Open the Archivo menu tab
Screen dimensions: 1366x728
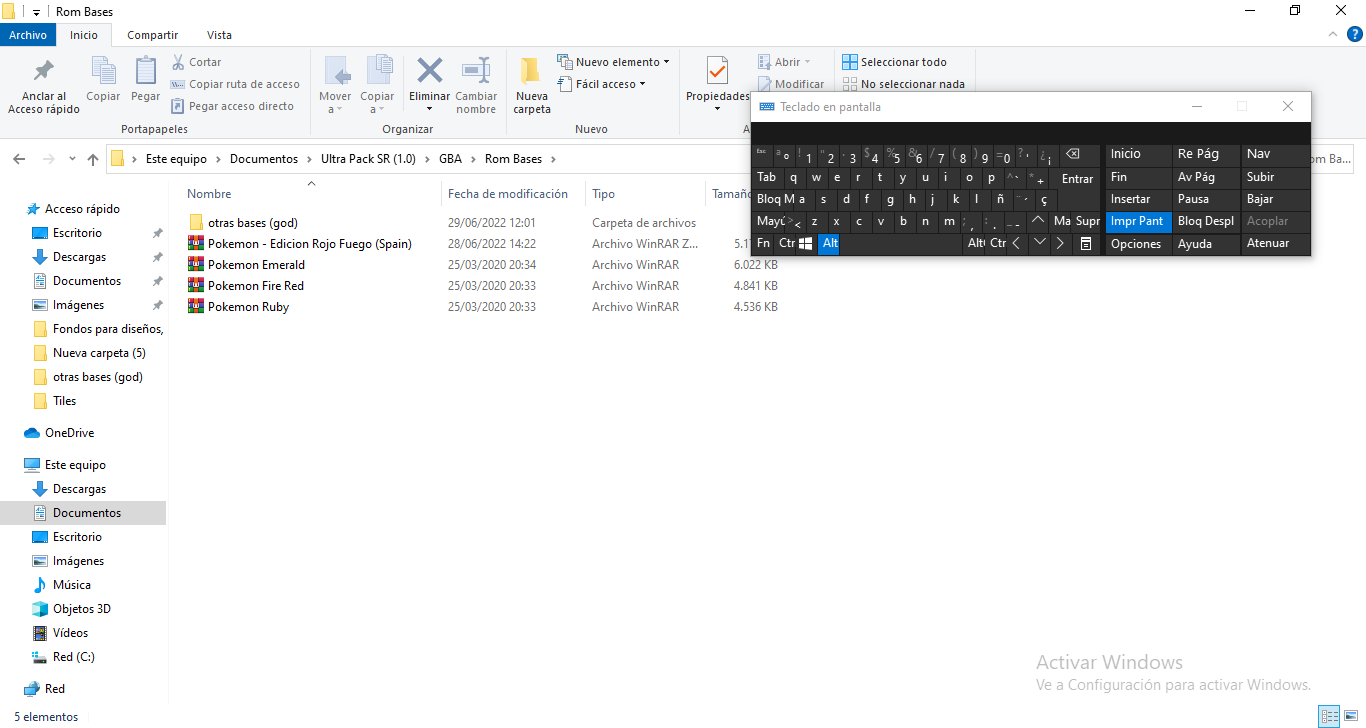[28, 35]
